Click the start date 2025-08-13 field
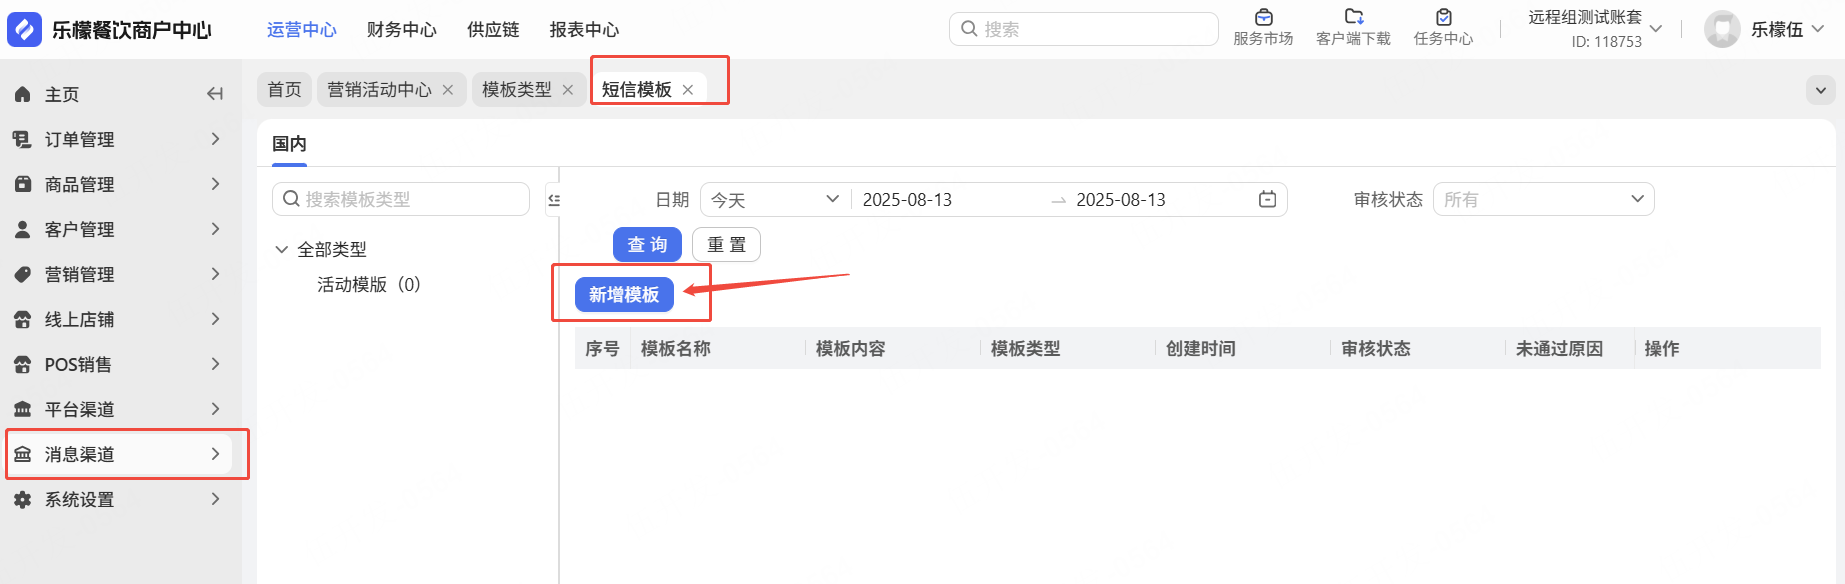 [908, 200]
